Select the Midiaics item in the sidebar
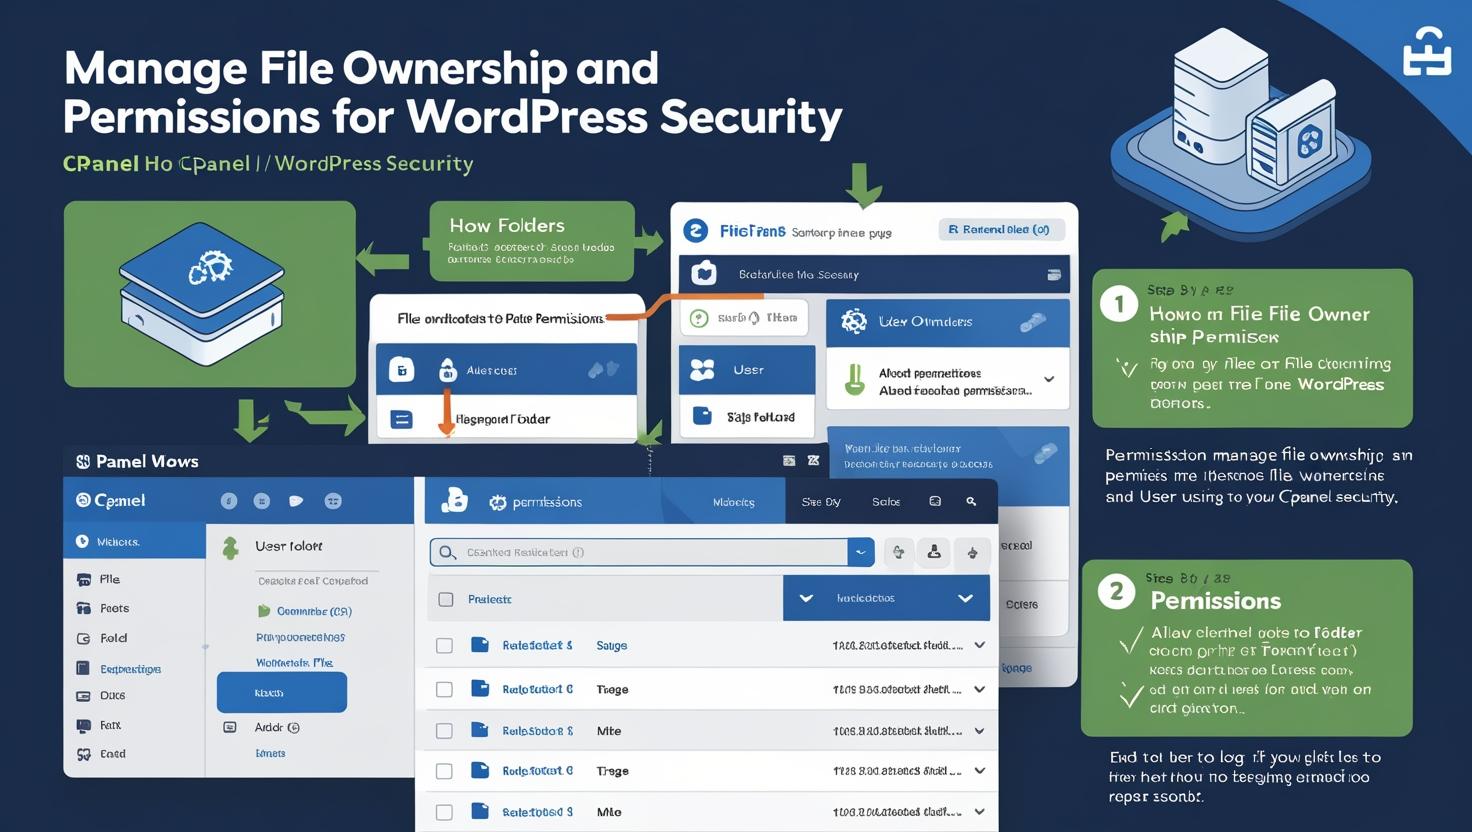Image resolution: width=1472 pixels, height=832 pixels. click(135, 542)
